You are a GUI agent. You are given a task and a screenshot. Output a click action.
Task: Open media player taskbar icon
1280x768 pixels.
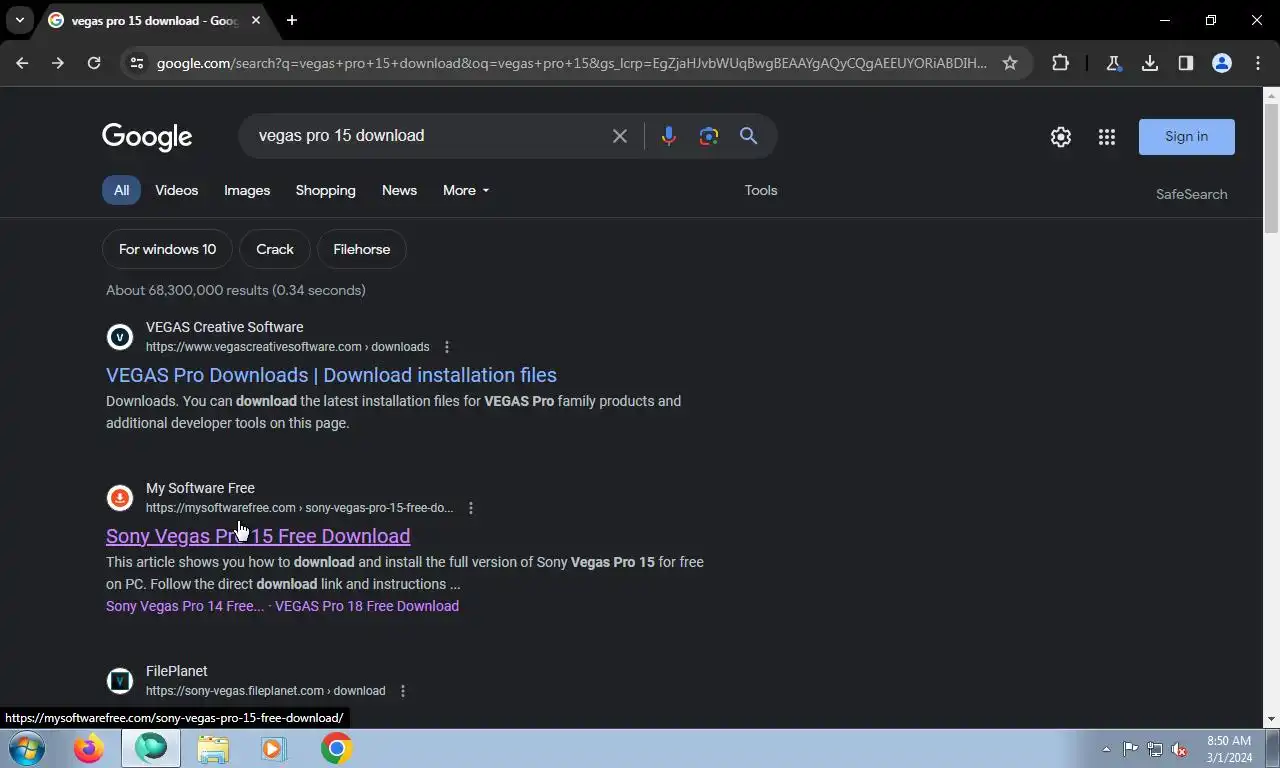(x=274, y=748)
